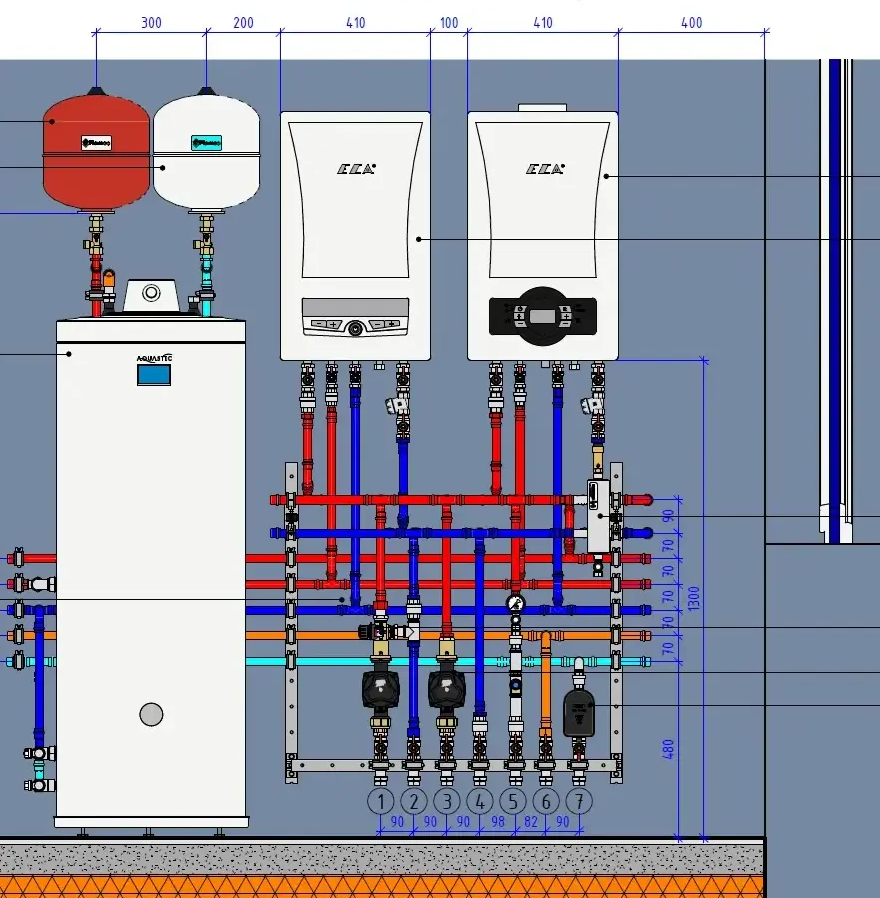Image resolution: width=880 pixels, height=898 pixels.
Task: Select the 1300 vertical dimension text
Action: 694,598
